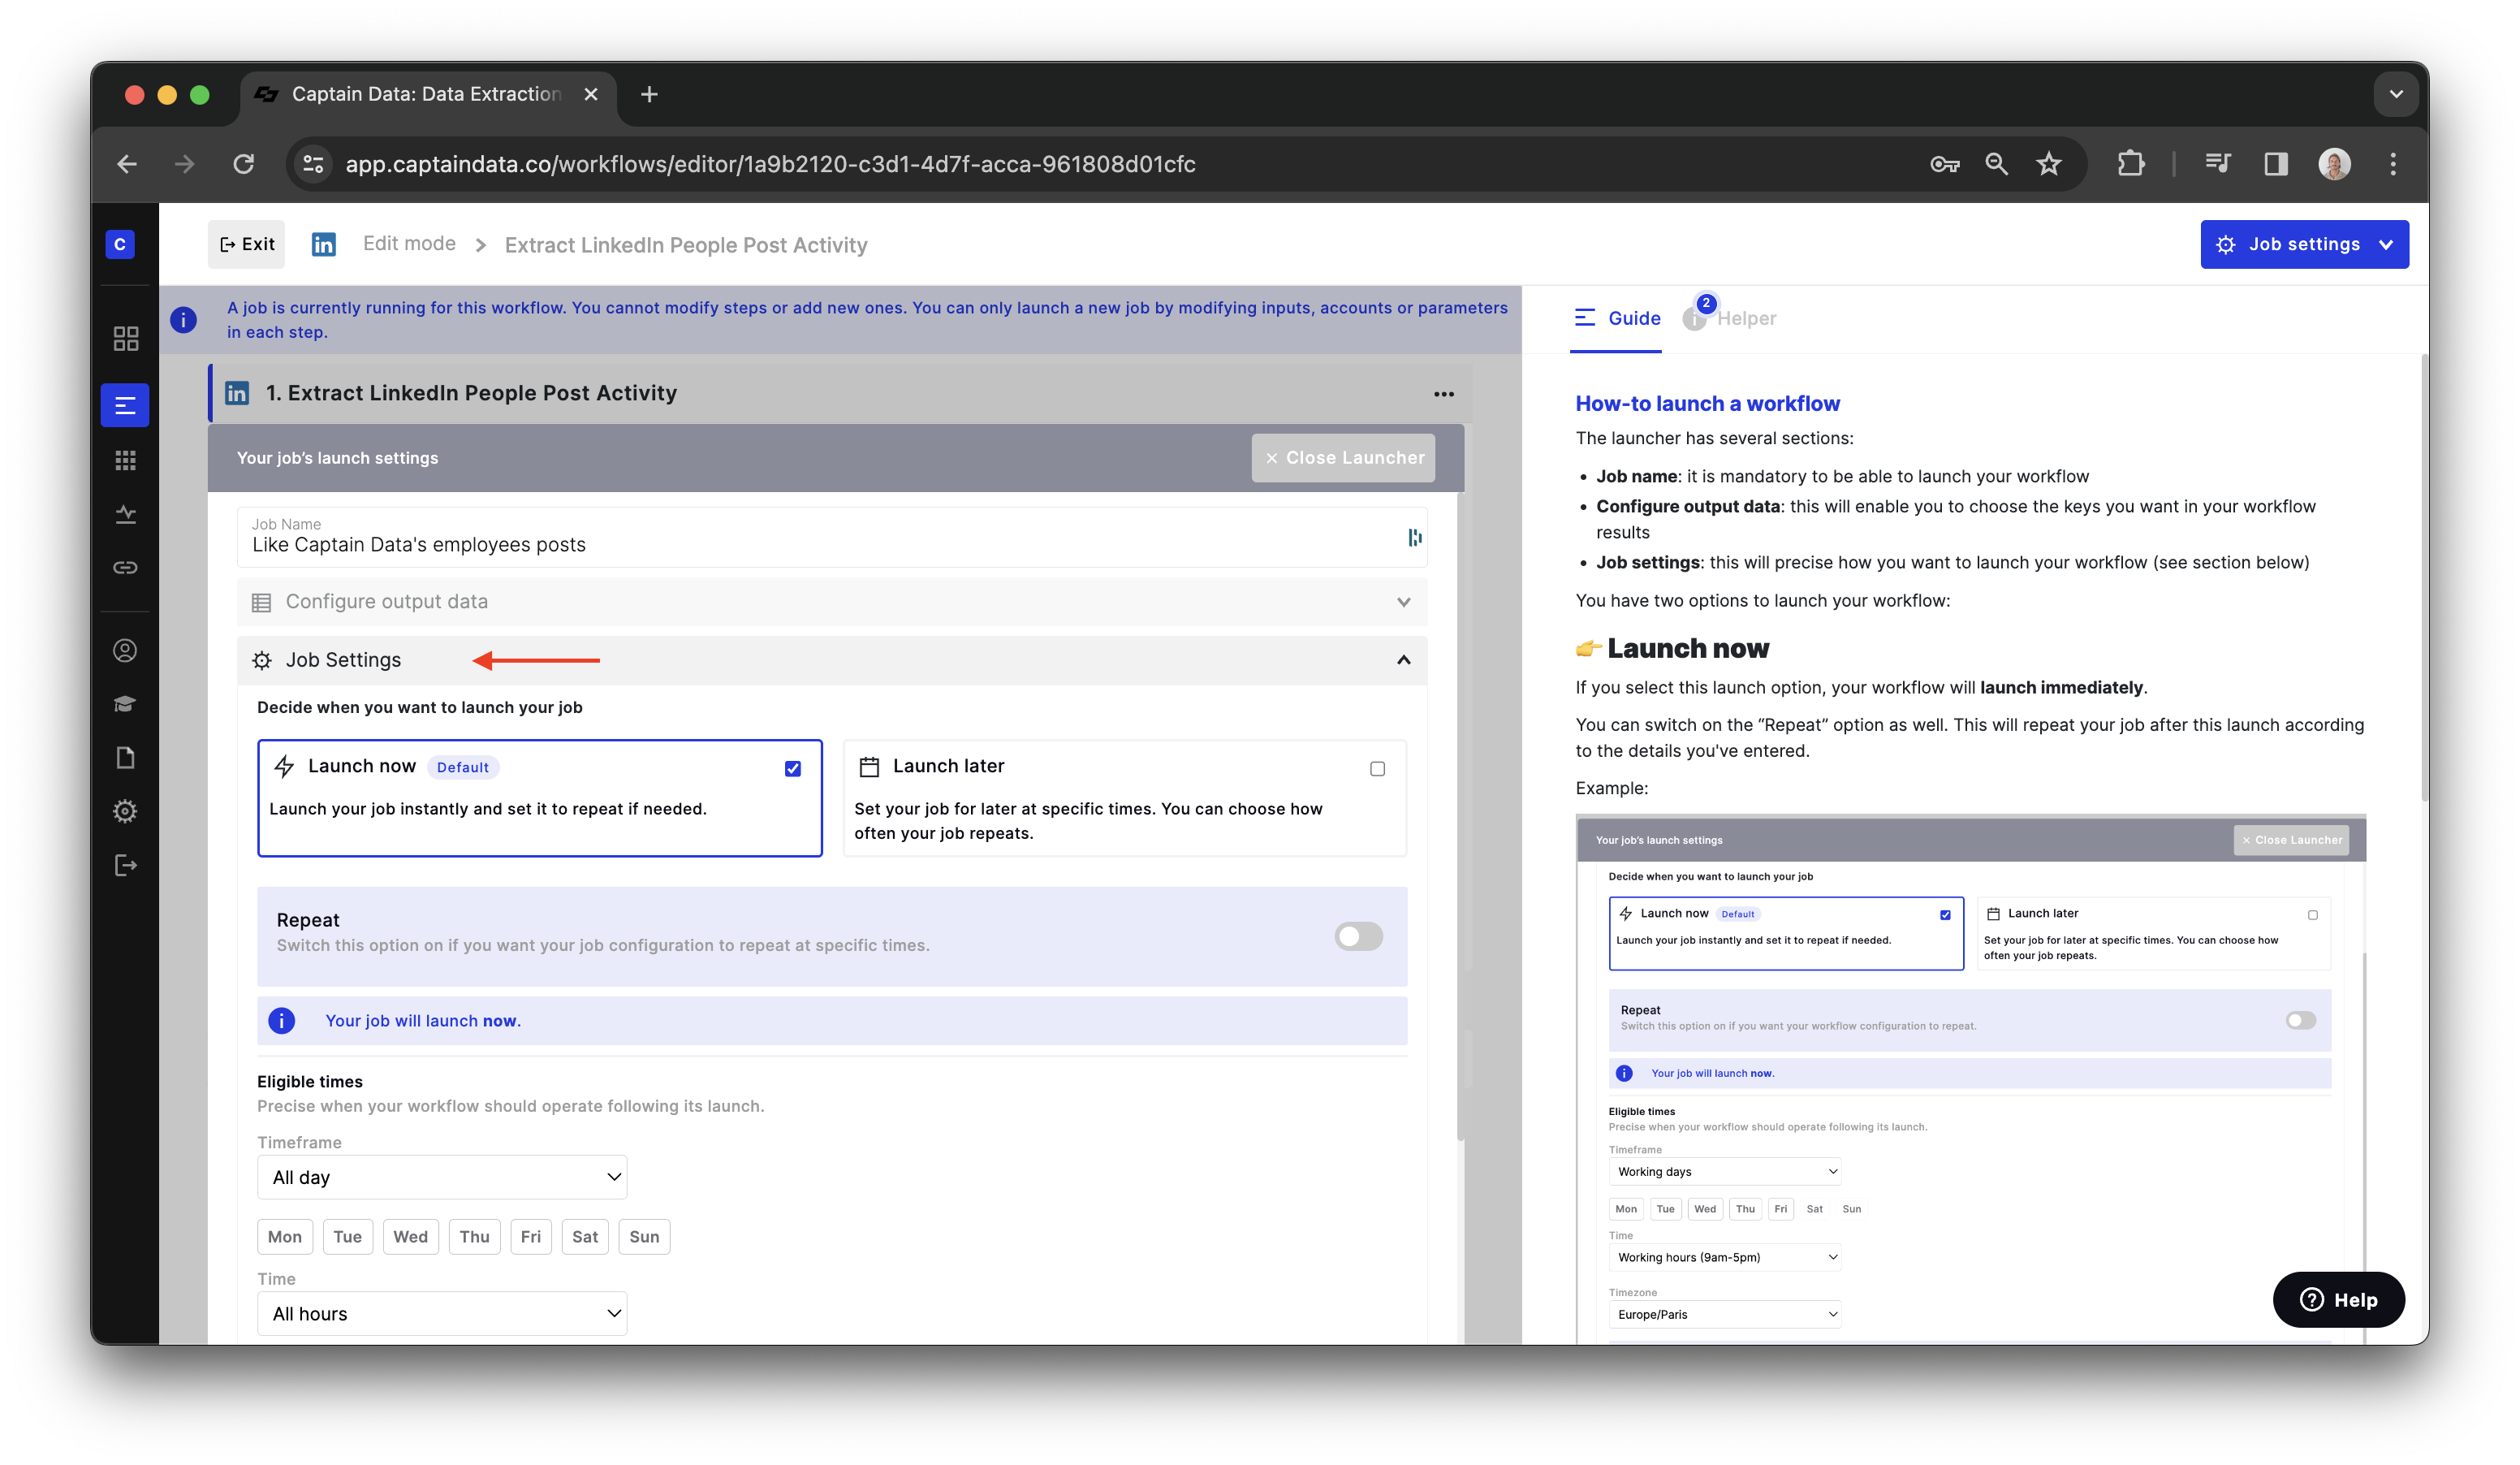
Task: View site information icon in address bar
Action: coord(313,164)
